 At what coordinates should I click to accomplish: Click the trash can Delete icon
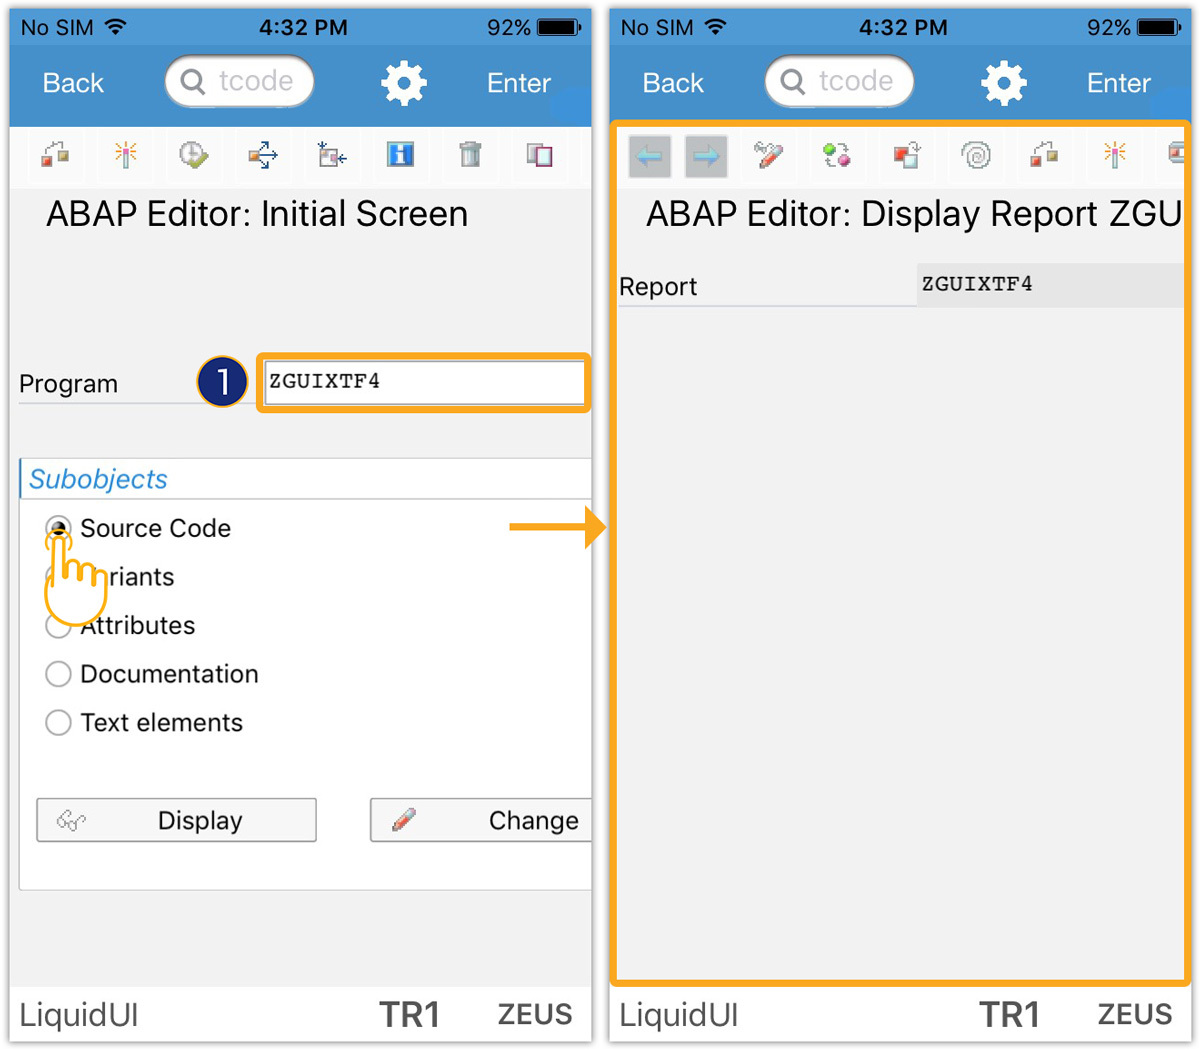470,155
